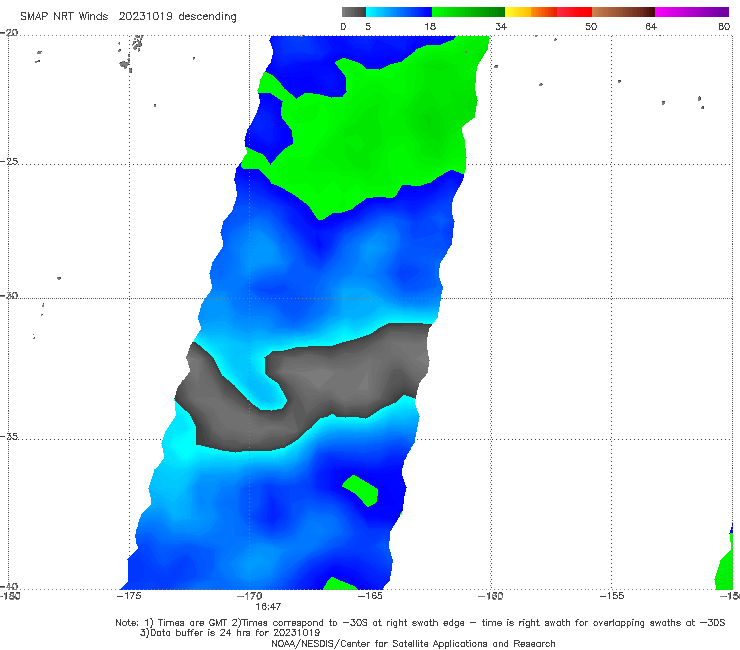
Task: Click the small green patch near -165, -37
Action: pos(361,491)
